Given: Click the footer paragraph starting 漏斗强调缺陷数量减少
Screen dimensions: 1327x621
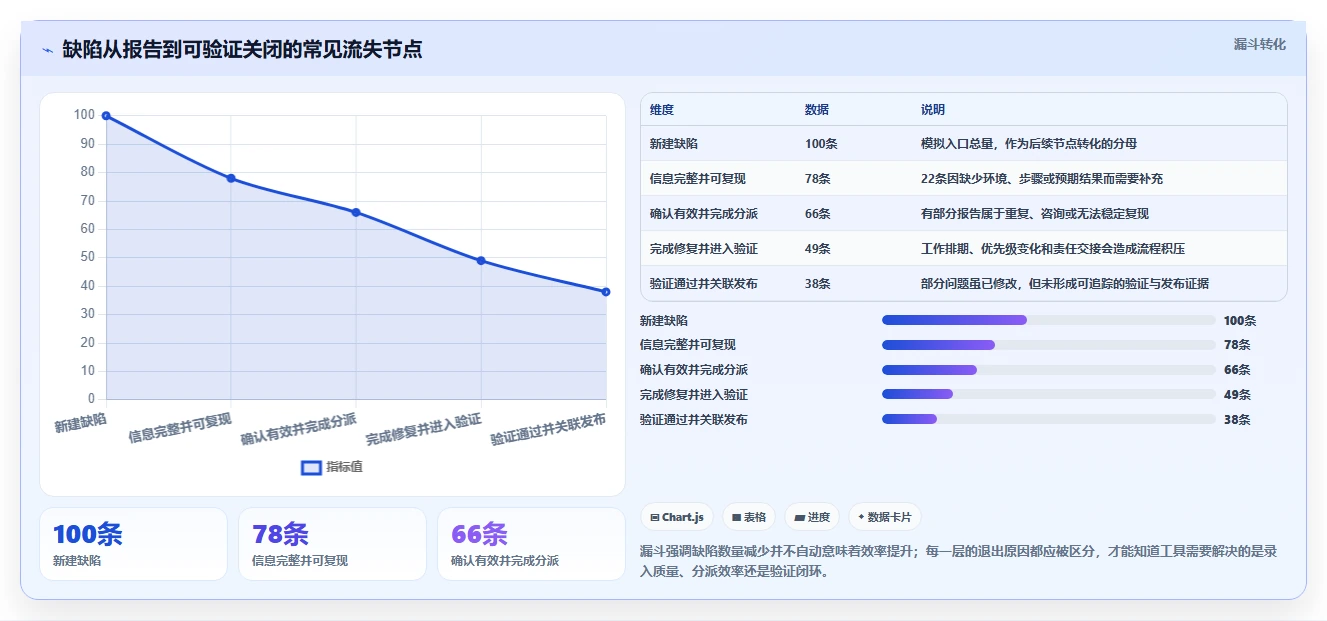Looking at the screenshot, I should coord(958,562).
